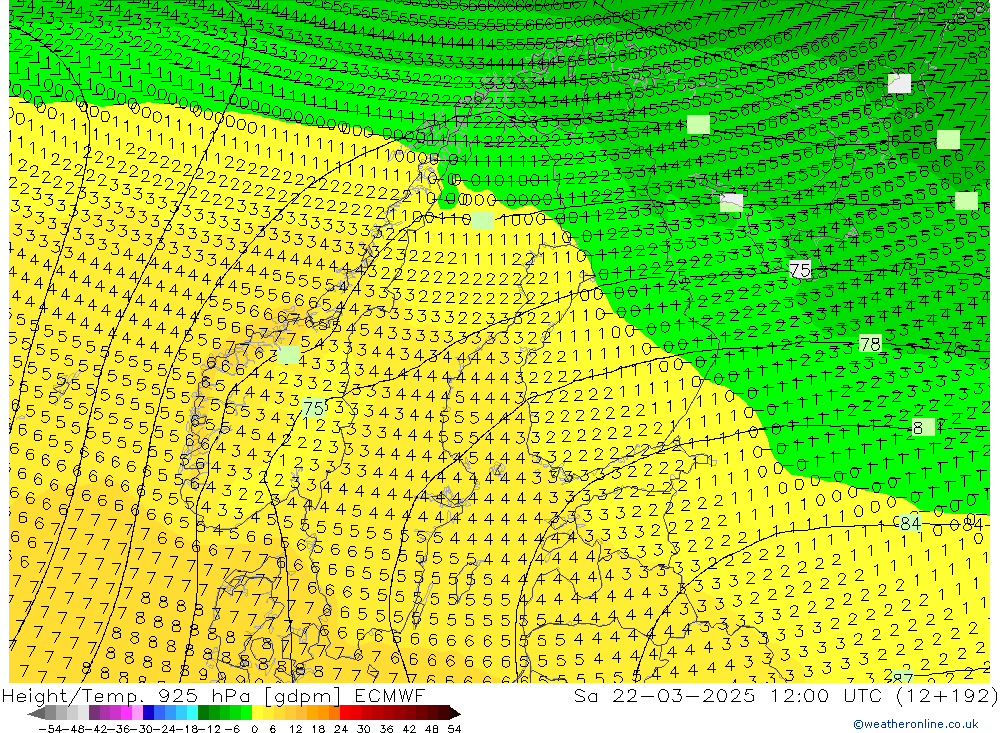Select the dark blue legend swatch above -30
This screenshot has width=1000, height=733.
[148, 713]
